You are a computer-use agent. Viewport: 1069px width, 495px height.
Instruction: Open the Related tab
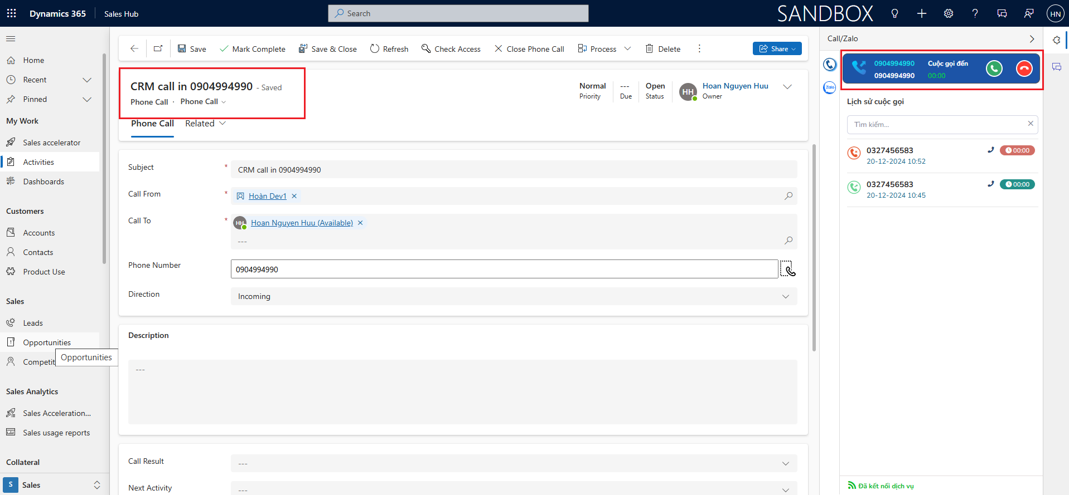(204, 123)
